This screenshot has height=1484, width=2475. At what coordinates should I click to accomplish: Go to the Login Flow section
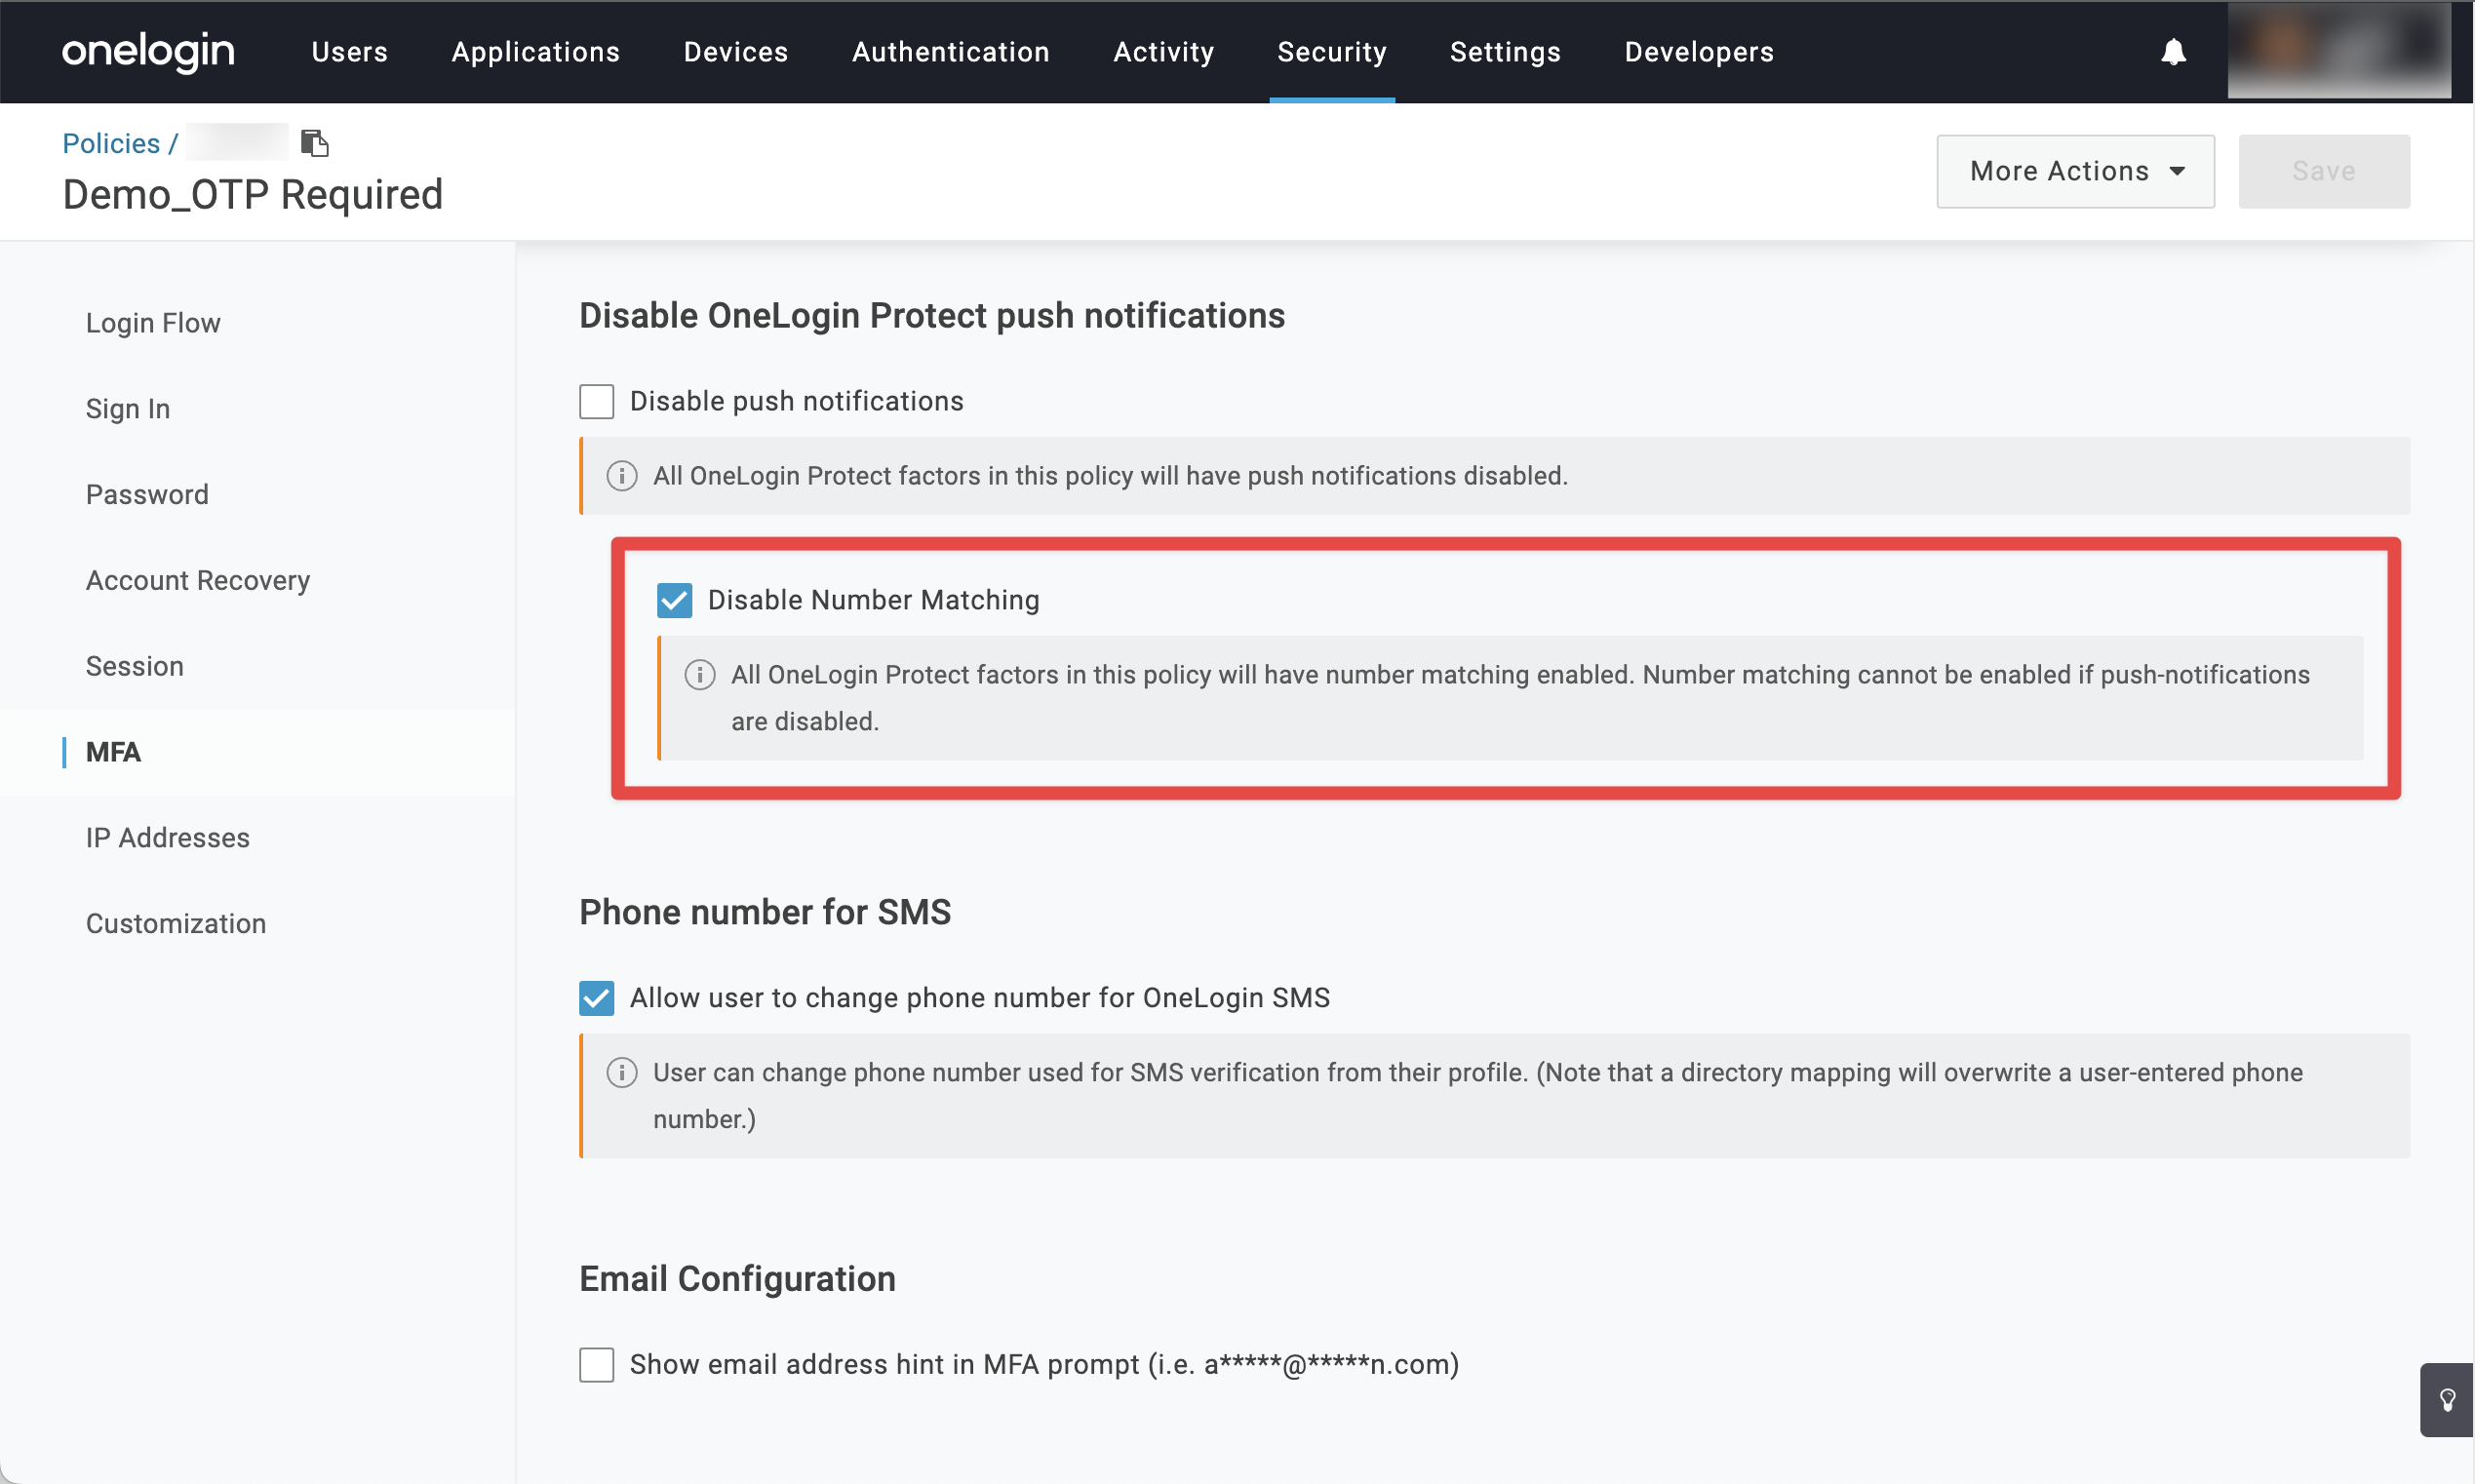tap(153, 323)
